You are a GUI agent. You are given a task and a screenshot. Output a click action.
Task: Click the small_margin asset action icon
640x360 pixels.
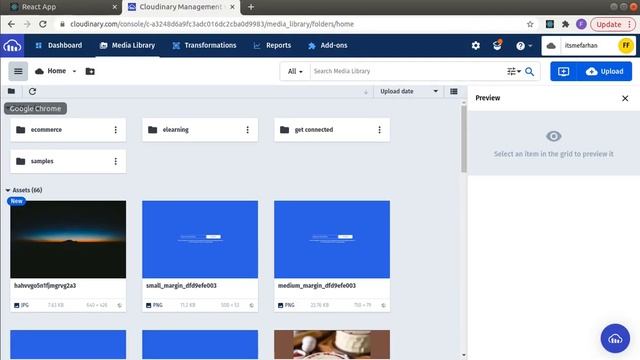[x=251, y=305]
